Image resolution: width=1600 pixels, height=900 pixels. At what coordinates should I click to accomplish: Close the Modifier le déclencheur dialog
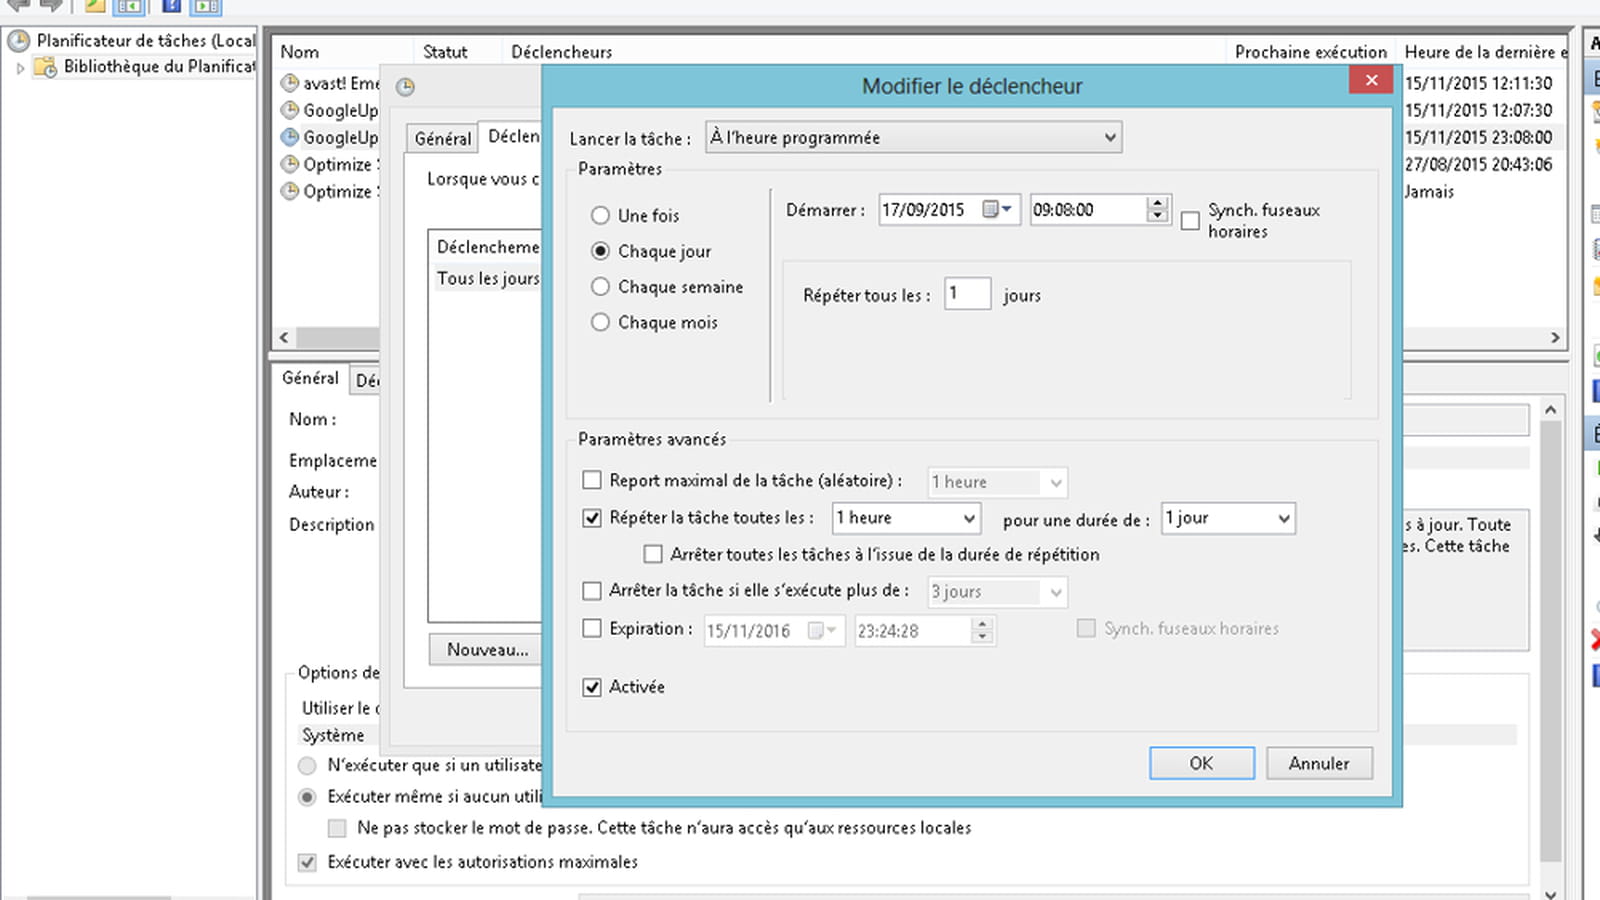pyautogui.click(x=1371, y=80)
